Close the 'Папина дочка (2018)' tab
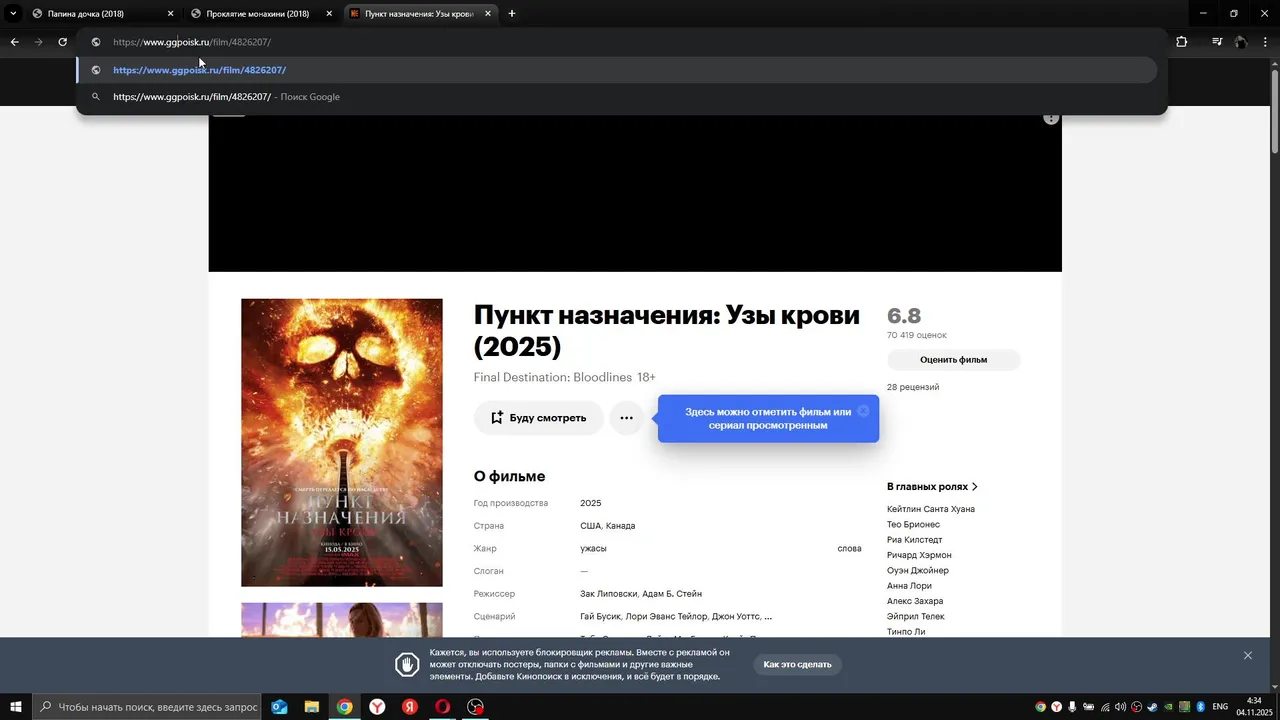This screenshot has height=720, width=1280. tap(170, 14)
